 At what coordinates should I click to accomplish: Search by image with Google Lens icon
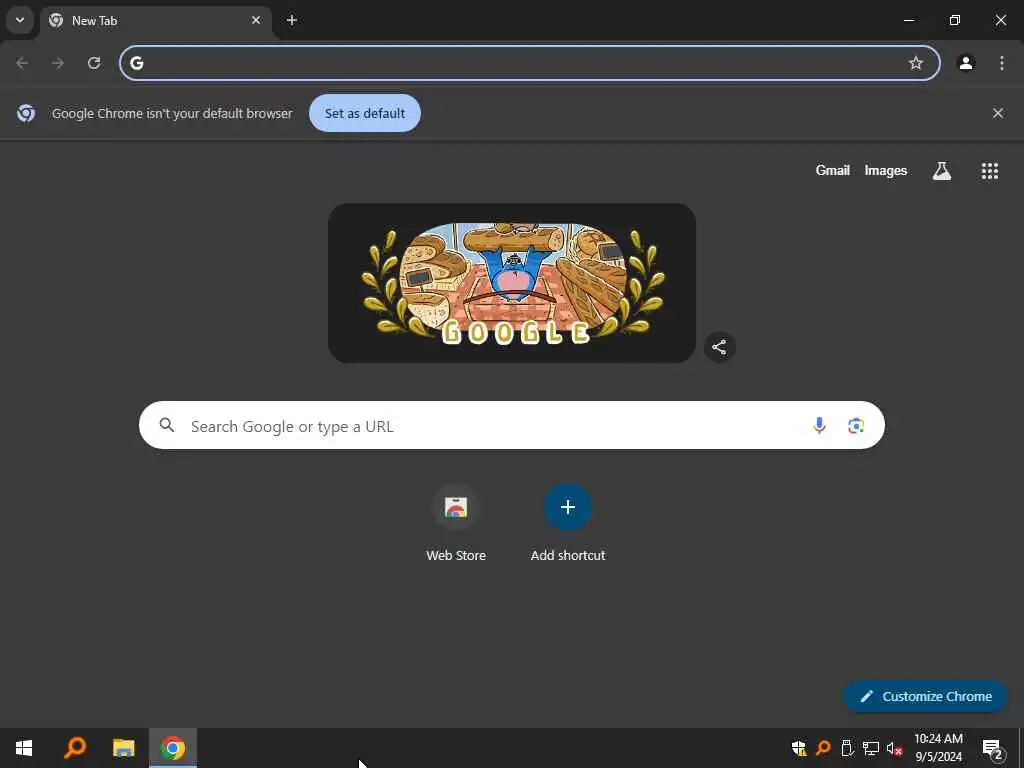856,426
